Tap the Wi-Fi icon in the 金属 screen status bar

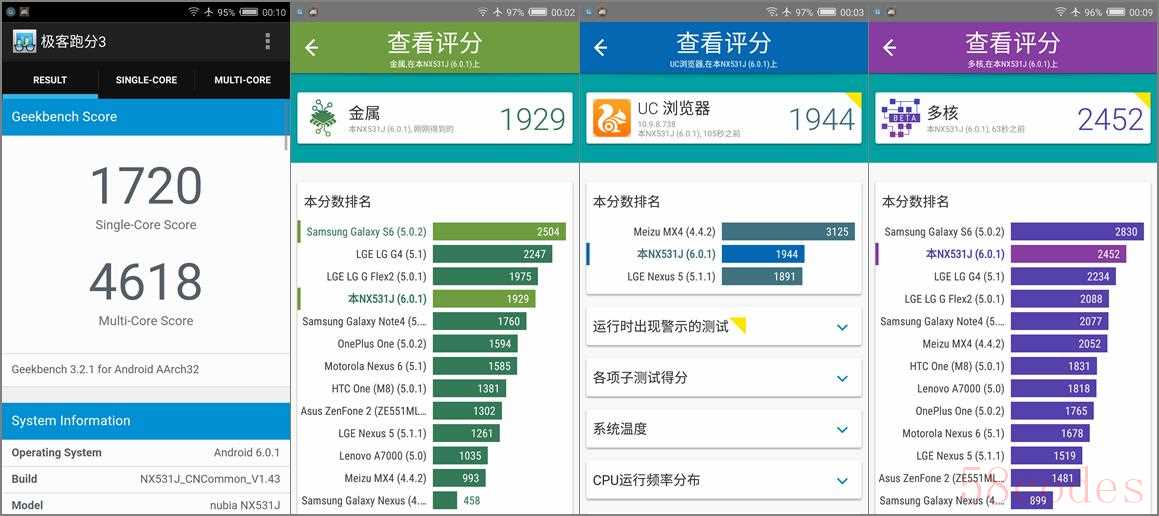(x=483, y=13)
